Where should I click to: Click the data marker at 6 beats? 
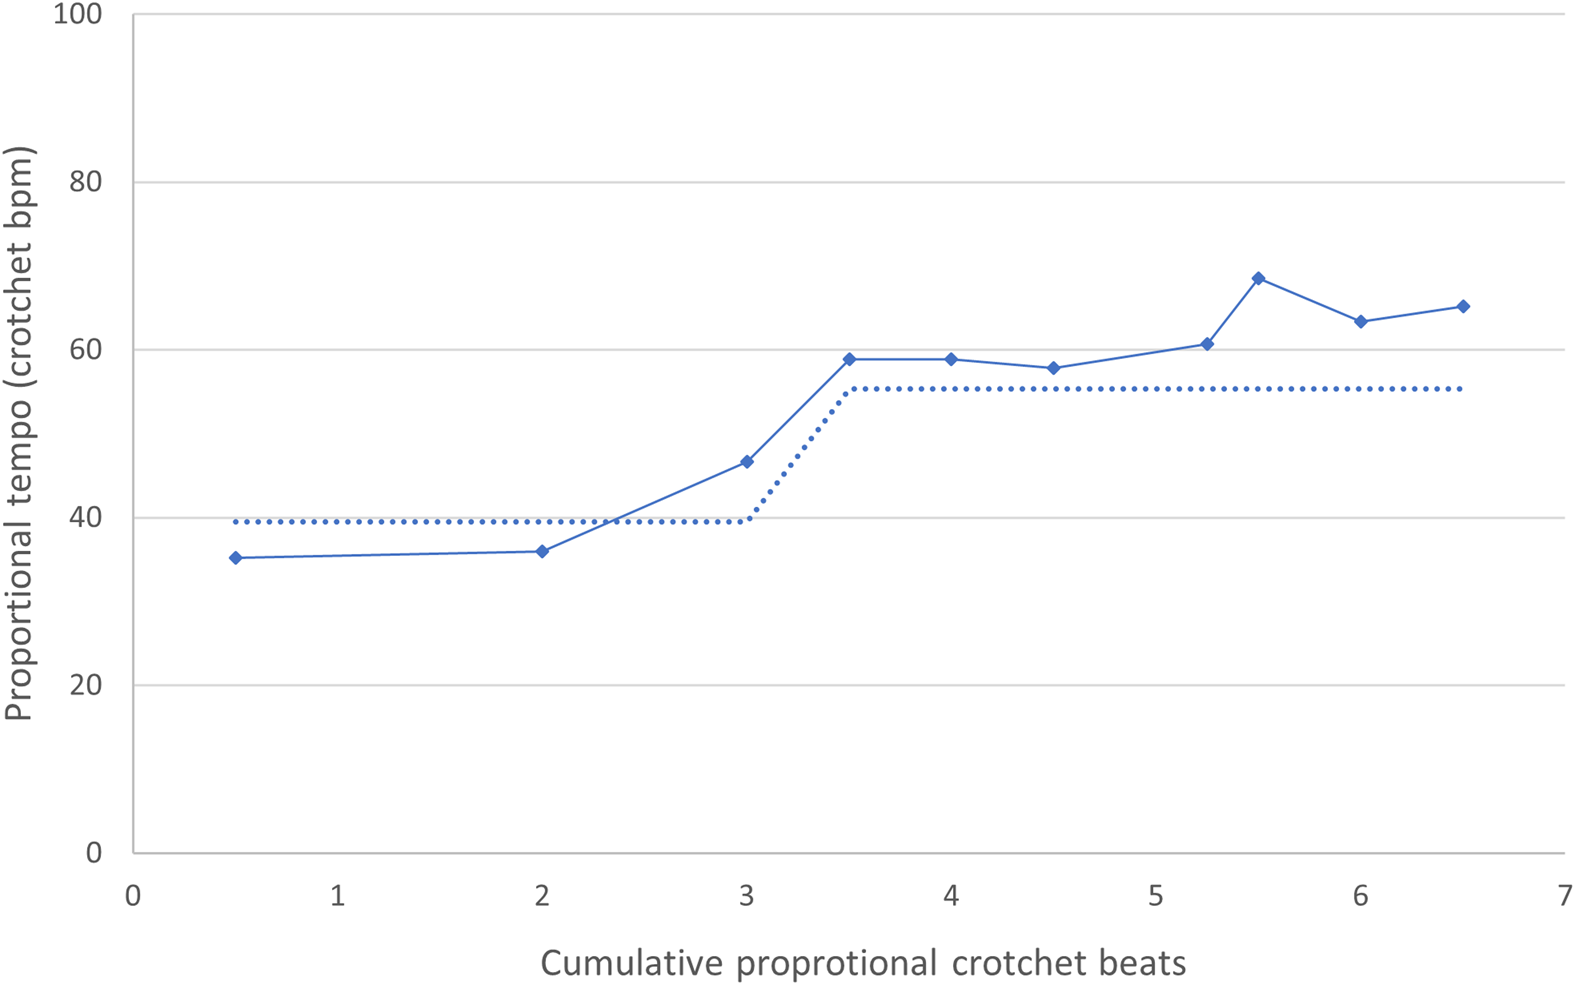[x=1360, y=322]
